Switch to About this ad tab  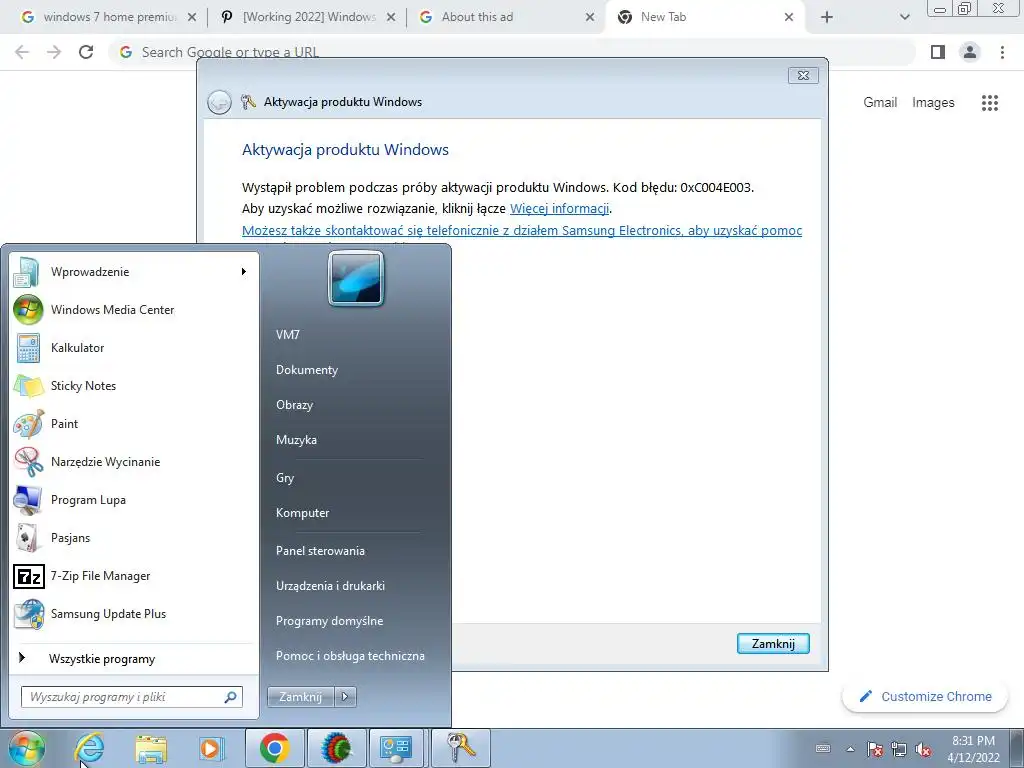click(506, 17)
